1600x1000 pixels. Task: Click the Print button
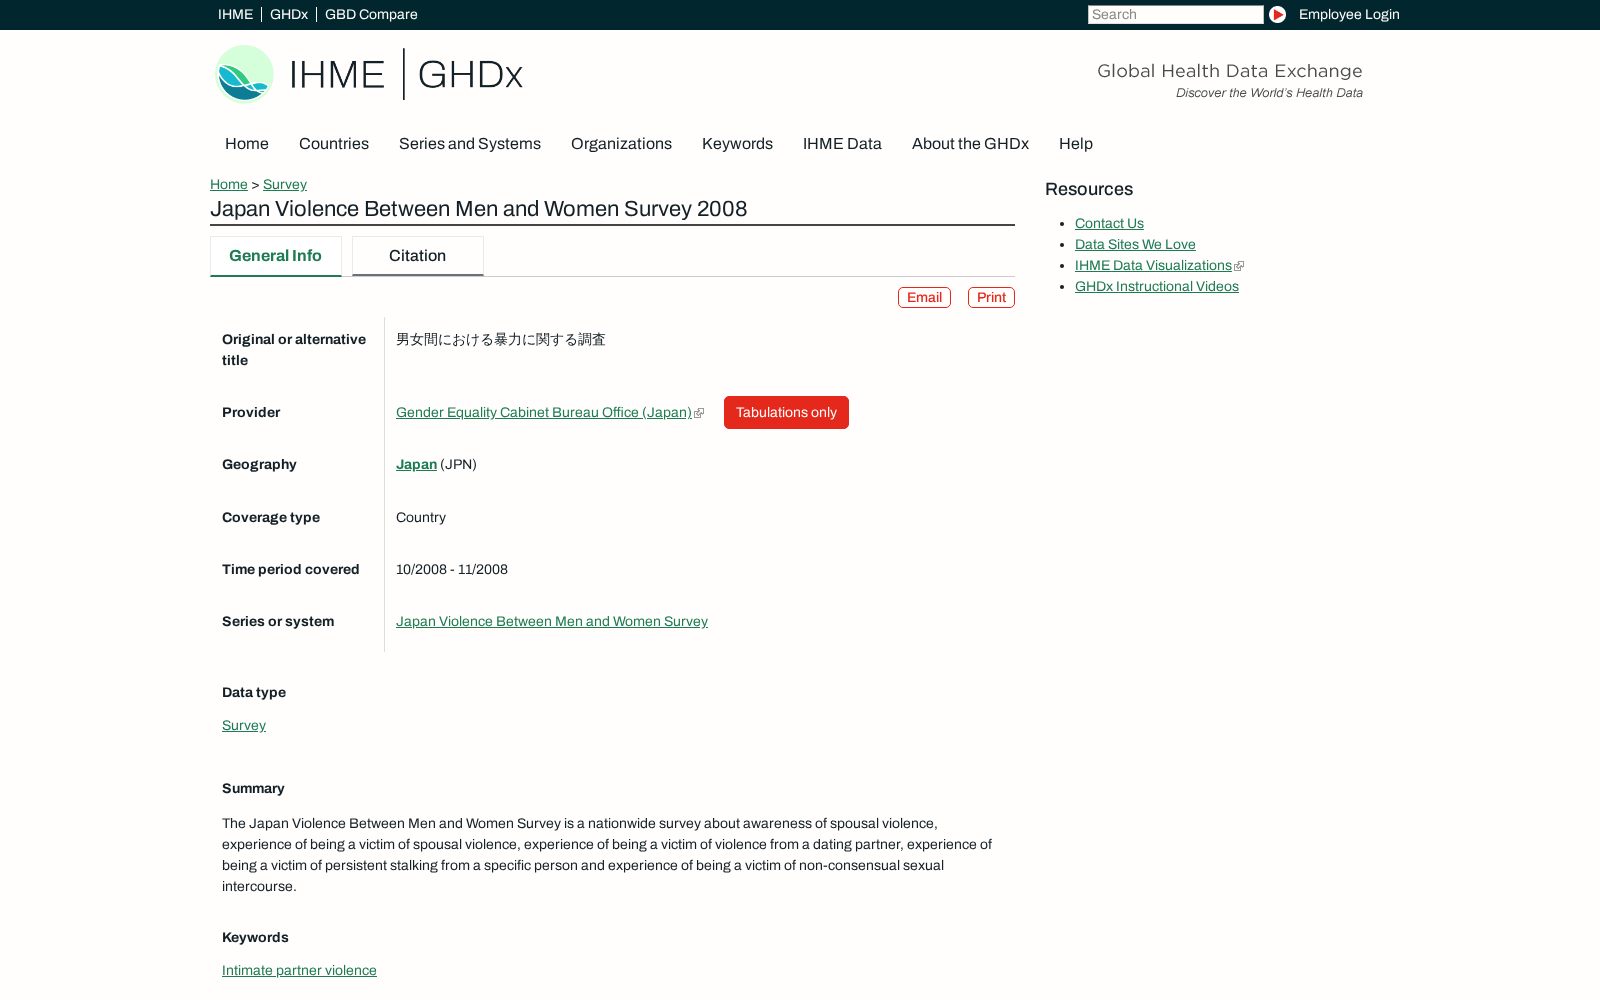(x=991, y=298)
